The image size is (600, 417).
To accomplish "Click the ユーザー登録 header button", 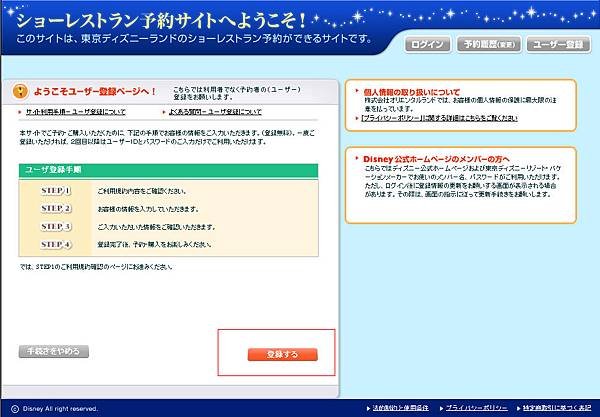I will (559, 44).
